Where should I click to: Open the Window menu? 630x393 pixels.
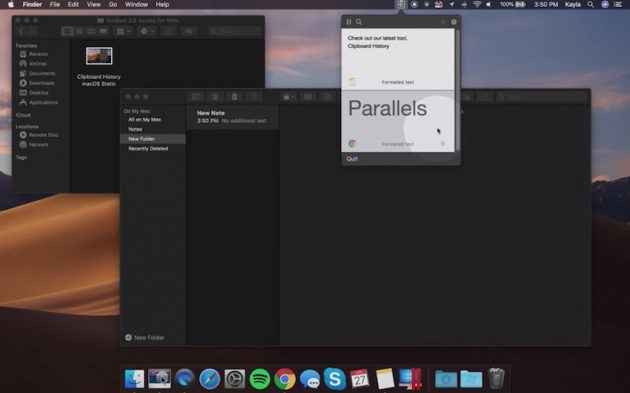coord(136,4)
